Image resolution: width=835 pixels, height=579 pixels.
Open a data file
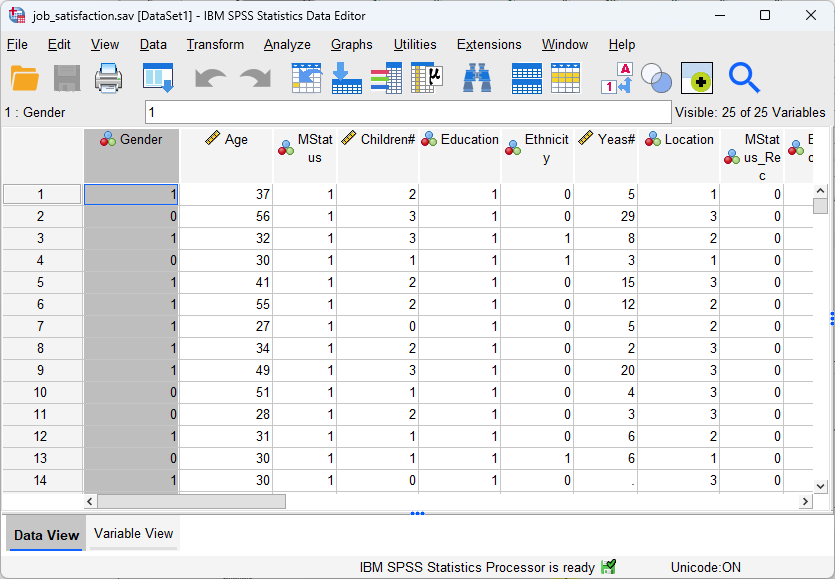(25, 77)
